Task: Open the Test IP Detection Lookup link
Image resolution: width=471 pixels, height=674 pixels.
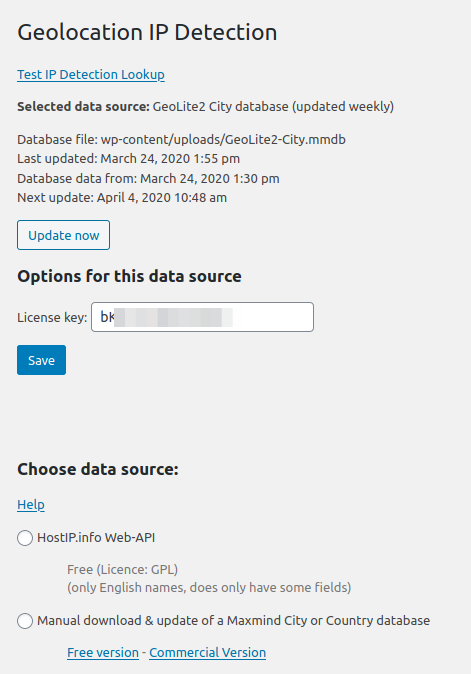Action: (91, 75)
